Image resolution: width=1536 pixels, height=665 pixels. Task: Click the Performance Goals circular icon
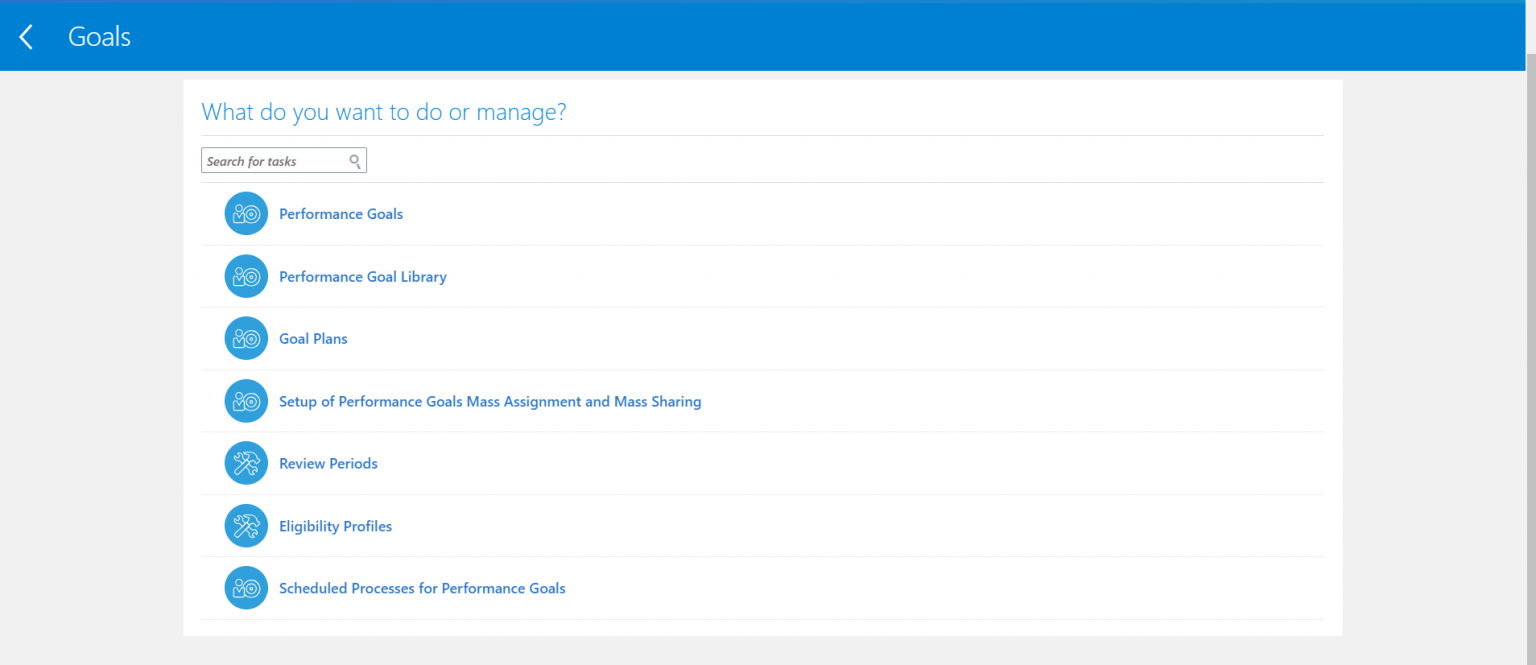pos(246,213)
